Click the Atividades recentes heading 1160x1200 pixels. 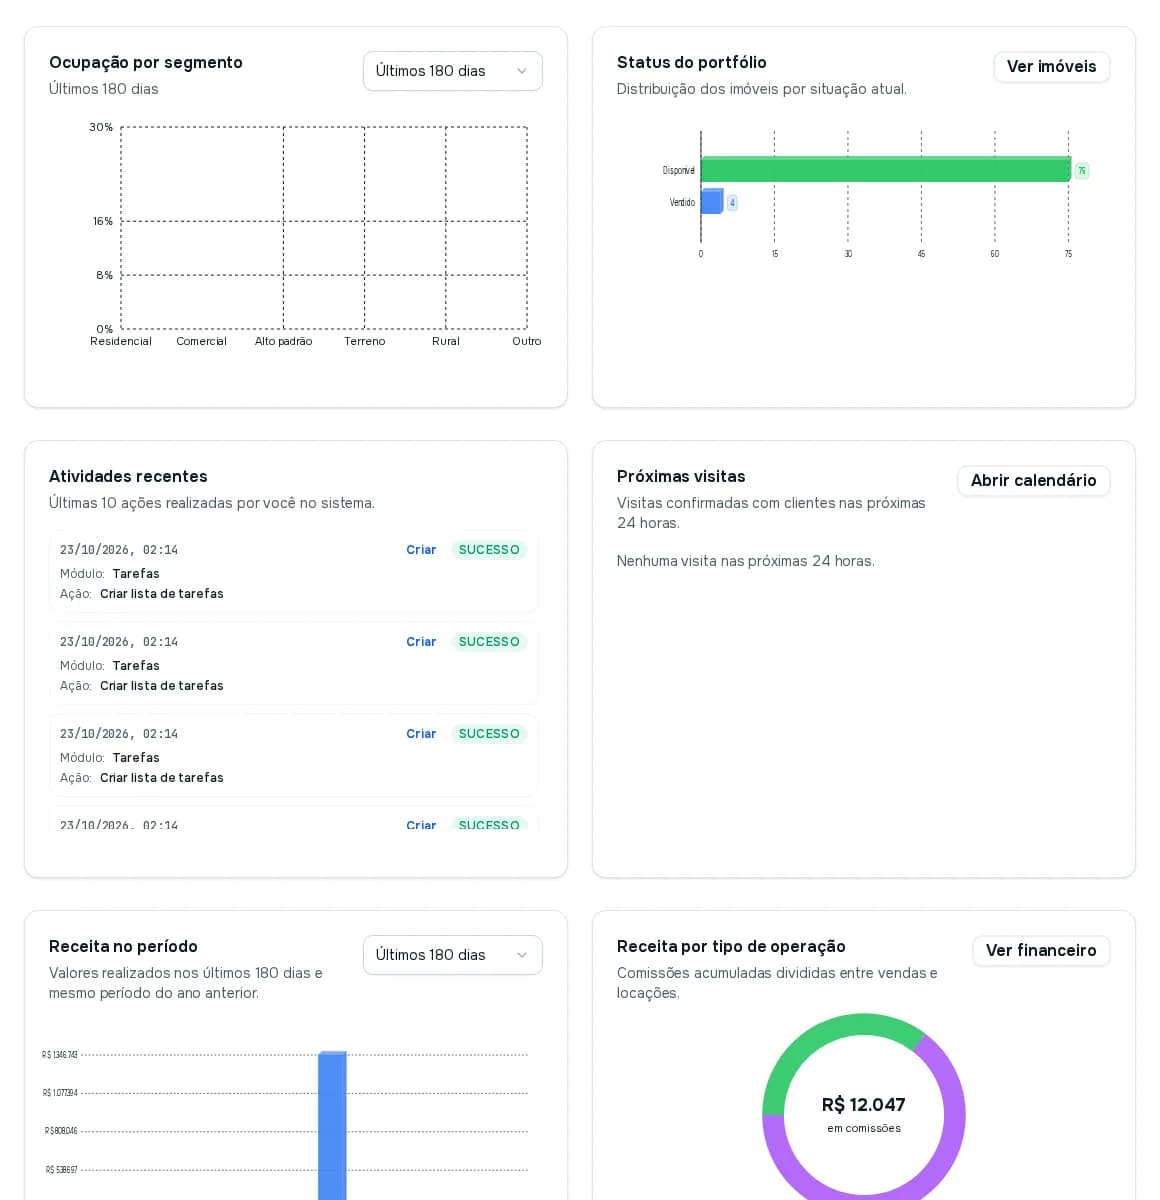(x=128, y=477)
